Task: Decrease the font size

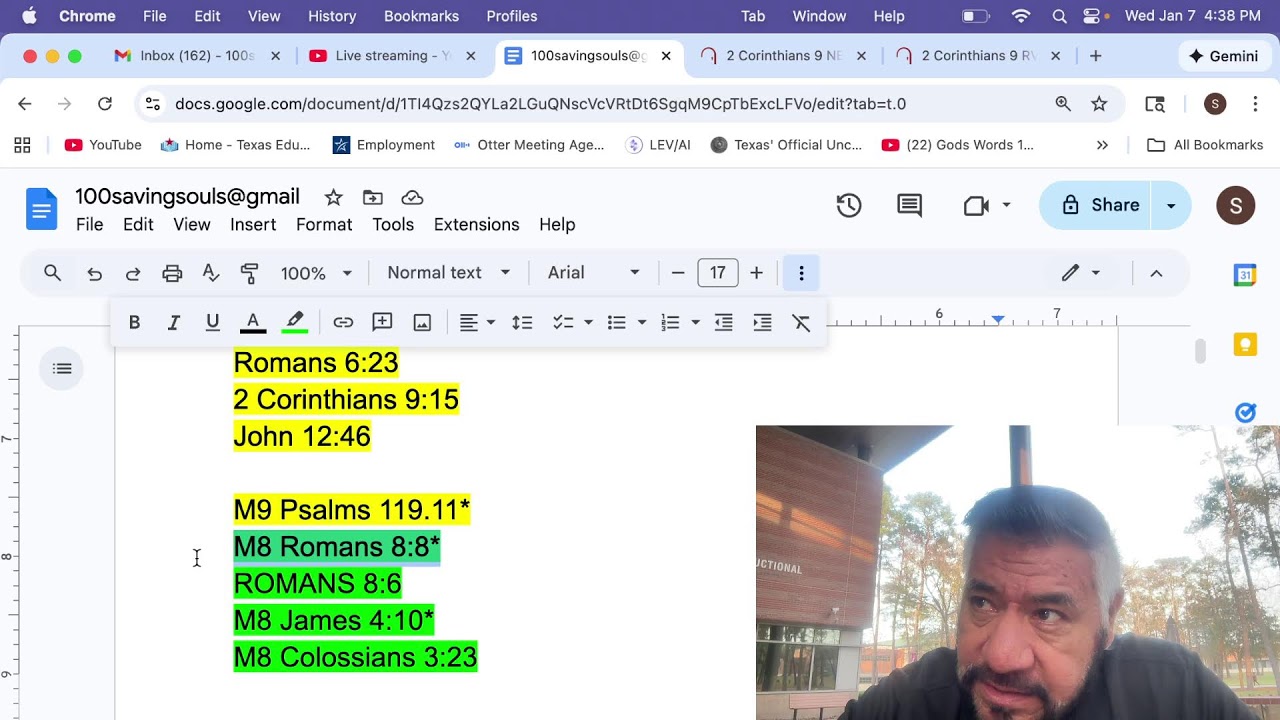Action: 678,273
